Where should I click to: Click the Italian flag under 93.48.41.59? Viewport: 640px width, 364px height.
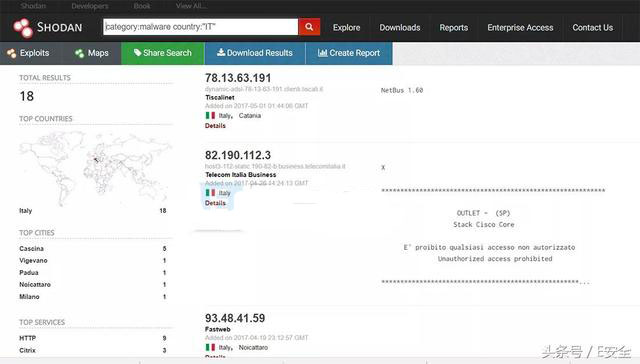[x=210, y=347]
